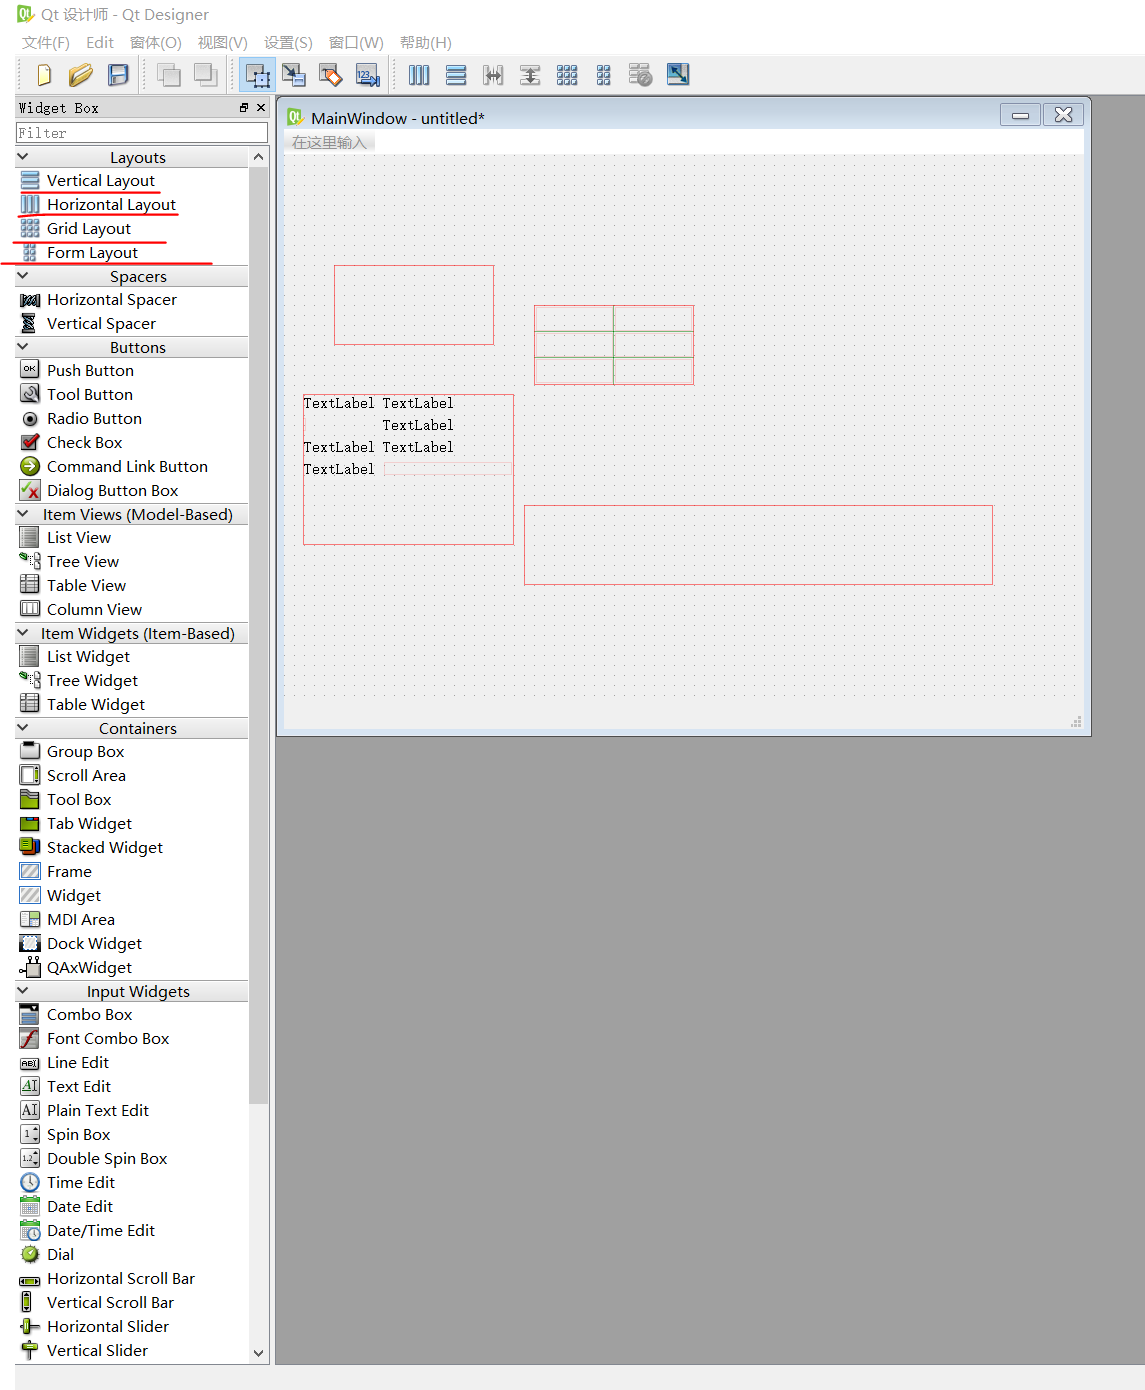The height and width of the screenshot is (1390, 1145).
Task: Collapse the Containers category
Action: 23,728
